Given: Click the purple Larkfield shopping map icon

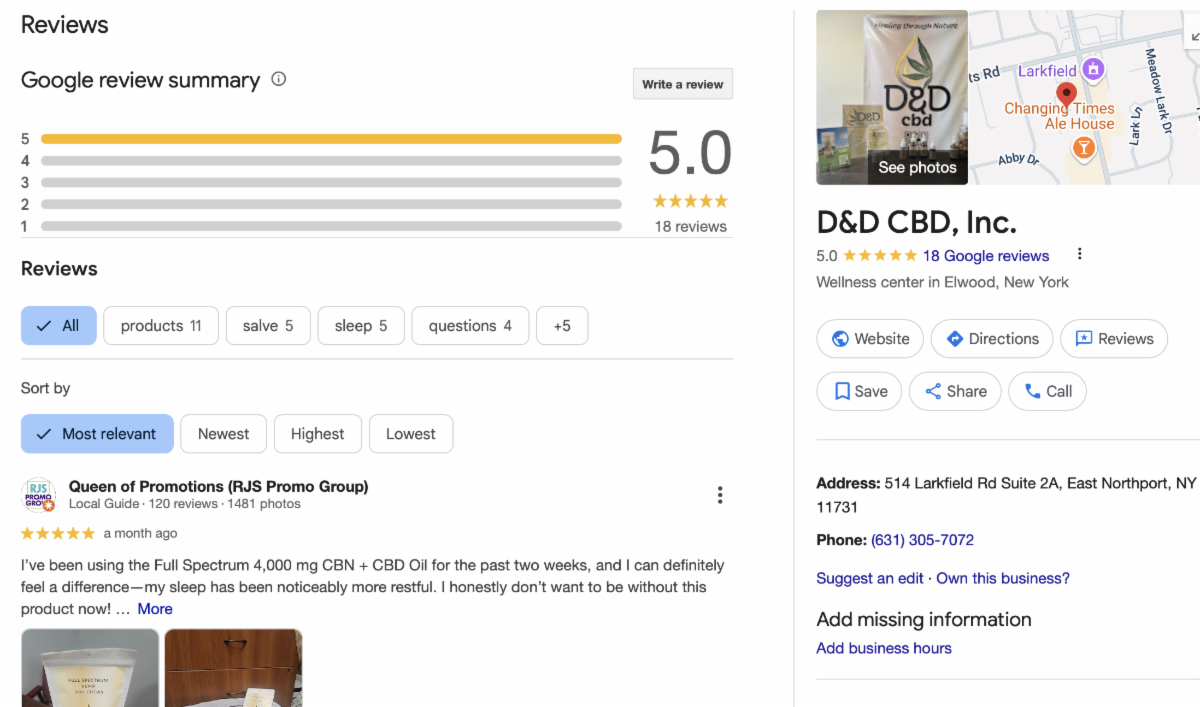Looking at the screenshot, I should [1094, 69].
